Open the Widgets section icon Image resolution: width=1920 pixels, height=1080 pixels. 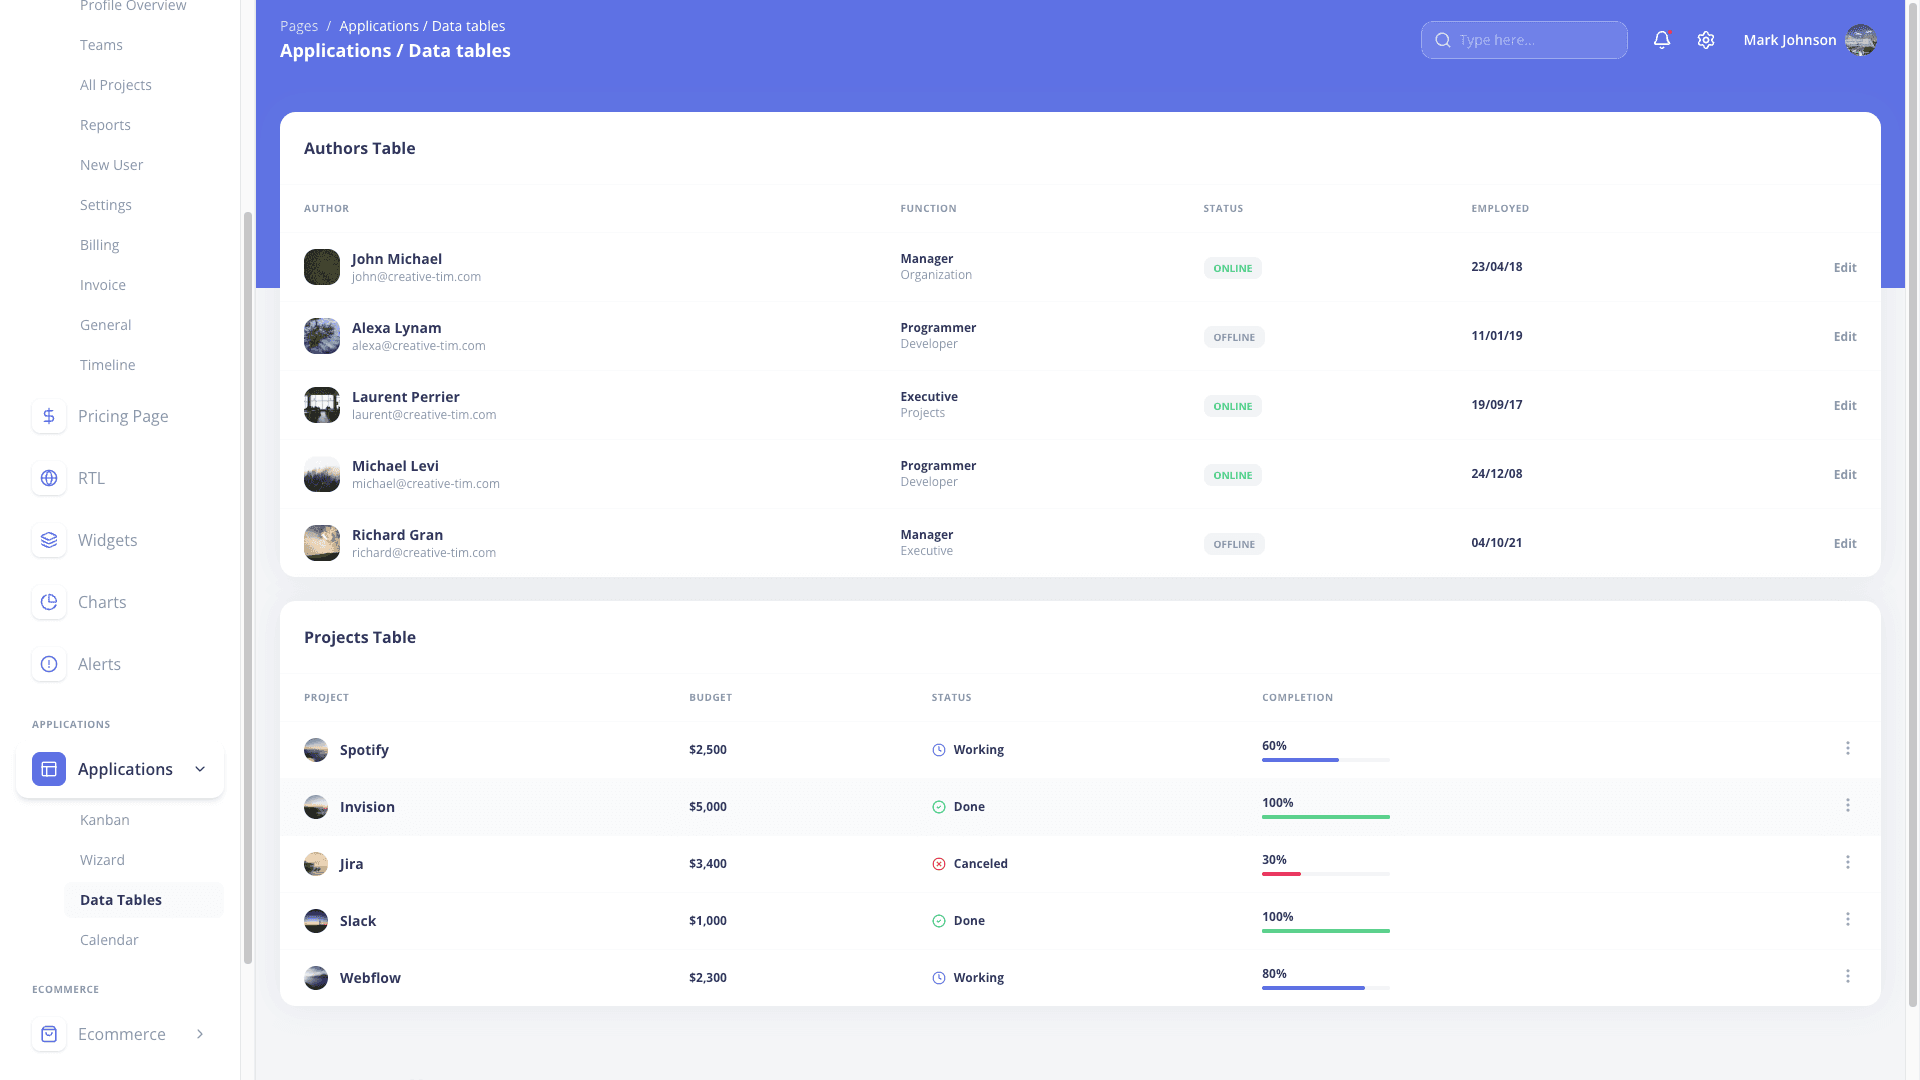(49, 540)
